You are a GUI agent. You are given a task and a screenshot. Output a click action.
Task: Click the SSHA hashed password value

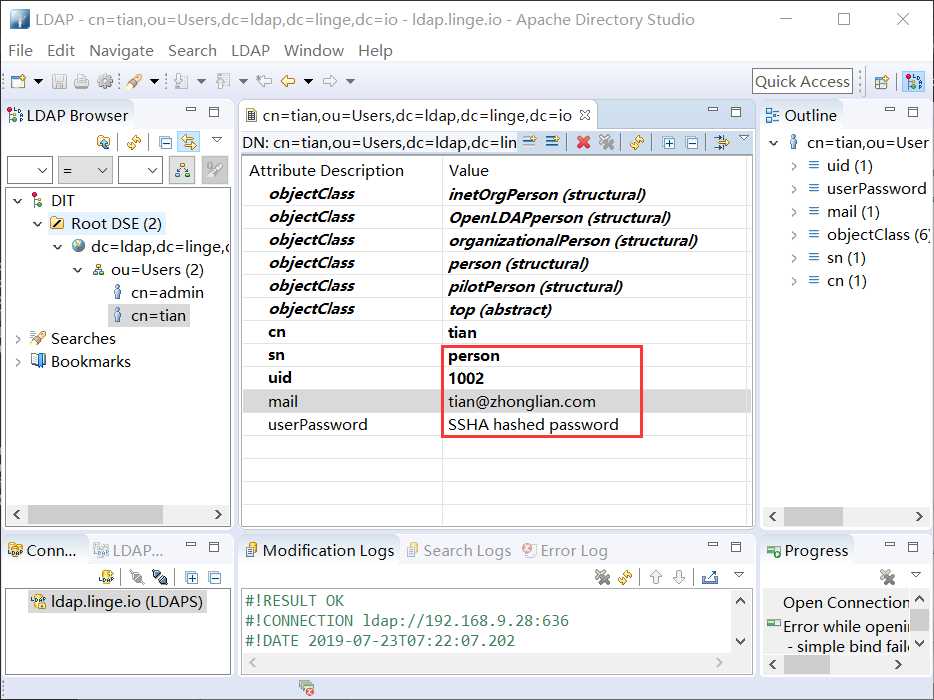pos(533,425)
